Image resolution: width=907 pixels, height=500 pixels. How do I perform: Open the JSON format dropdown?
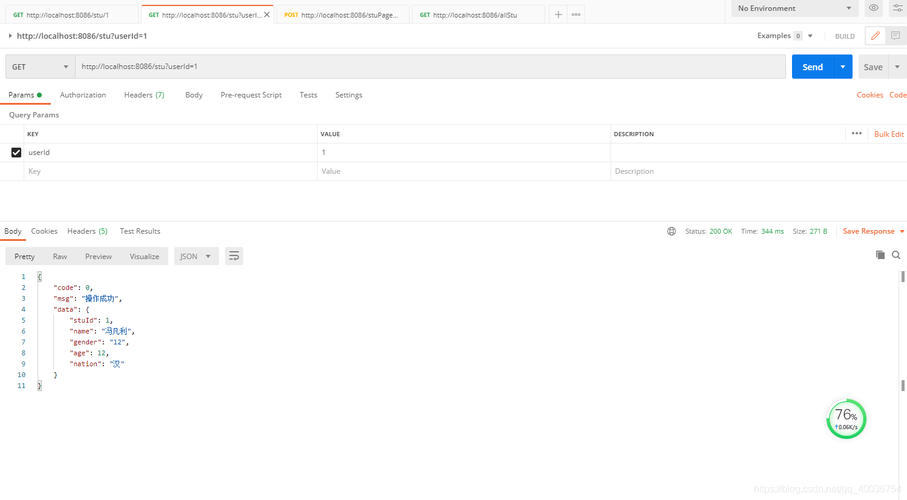click(x=196, y=256)
